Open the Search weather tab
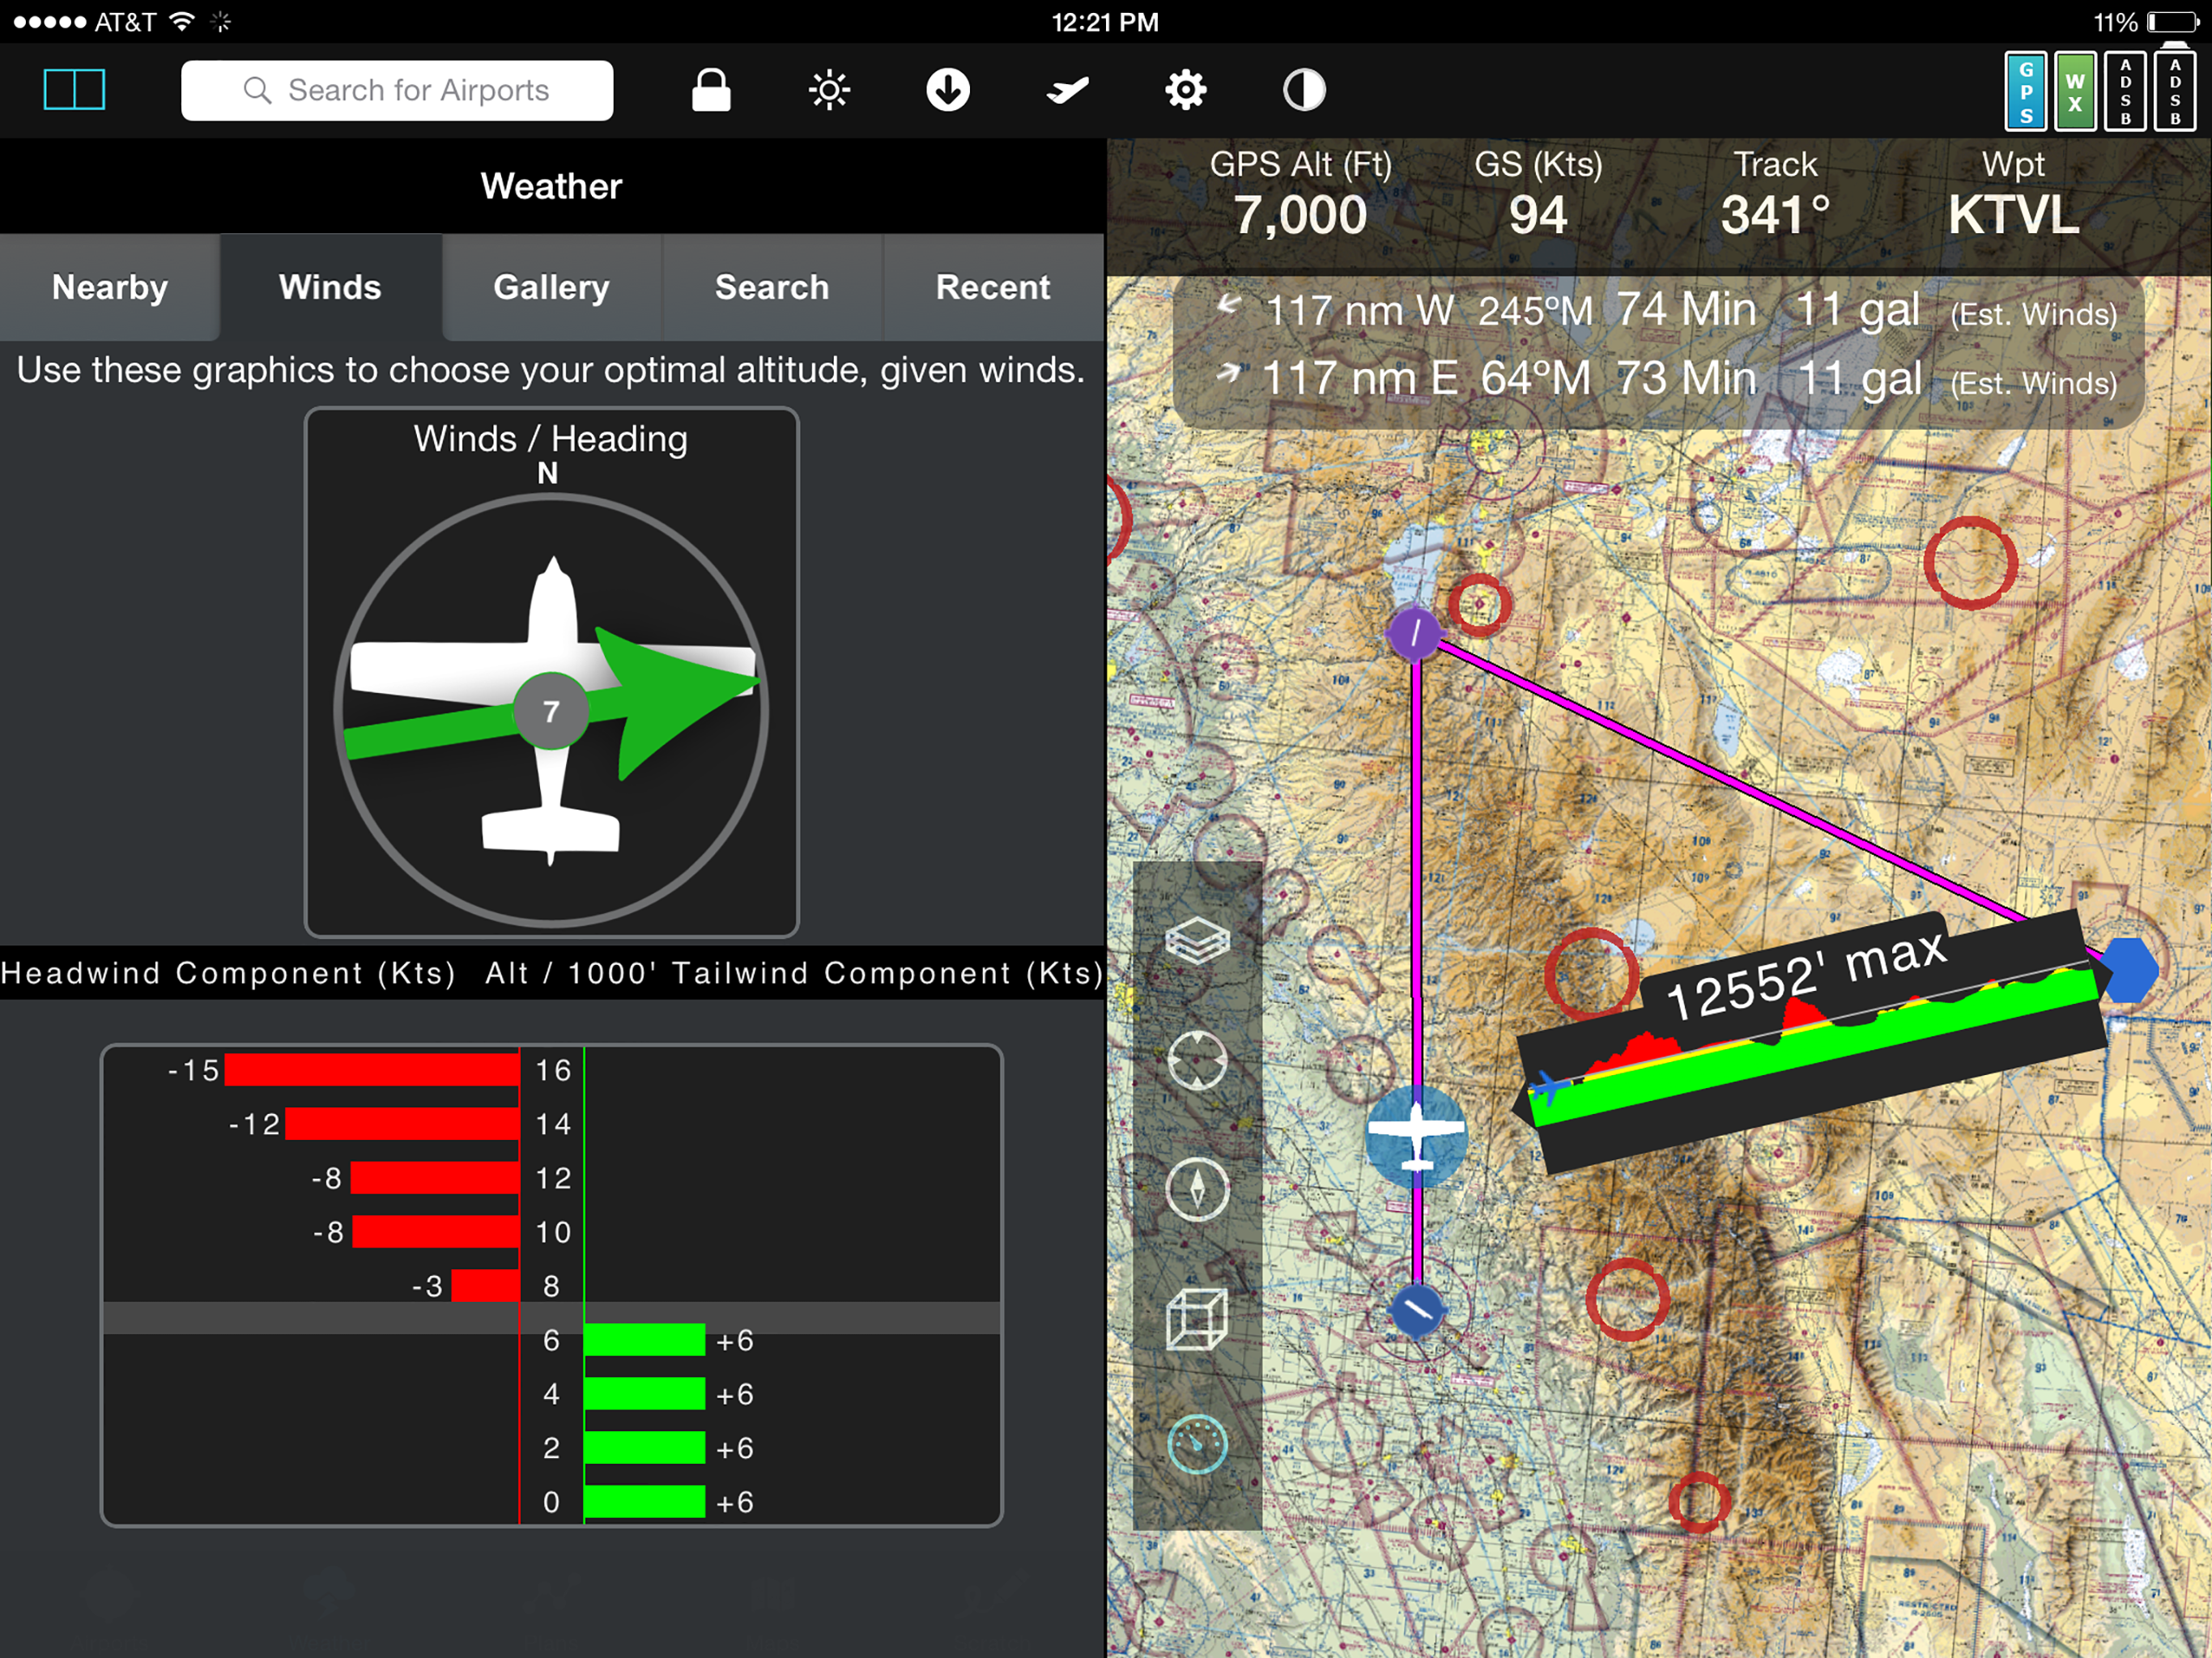The width and height of the screenshot is (2212, 1658). [772, 287]
